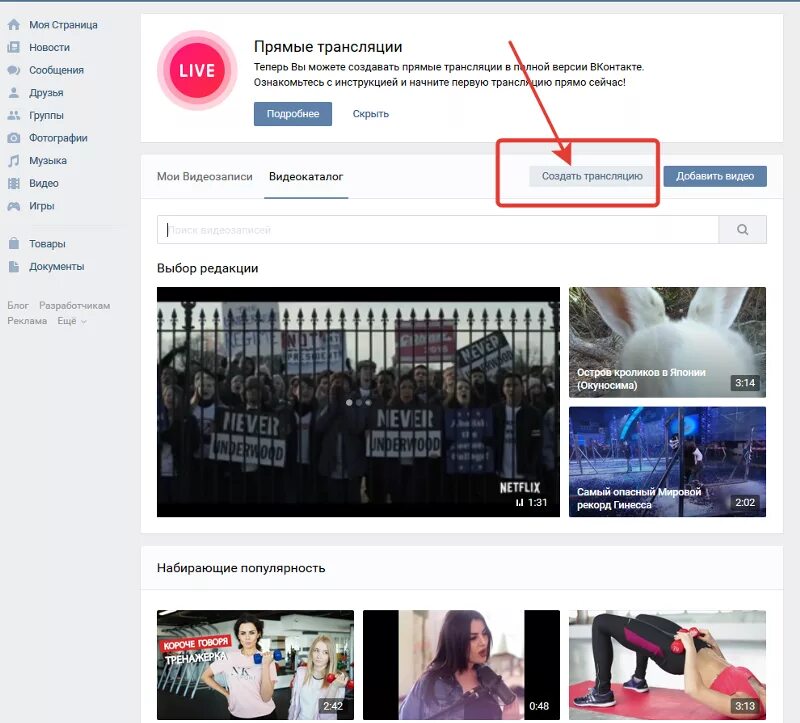Open Товары in the sidebar
This screenshot has width=800, height=723.
(47, 243)
